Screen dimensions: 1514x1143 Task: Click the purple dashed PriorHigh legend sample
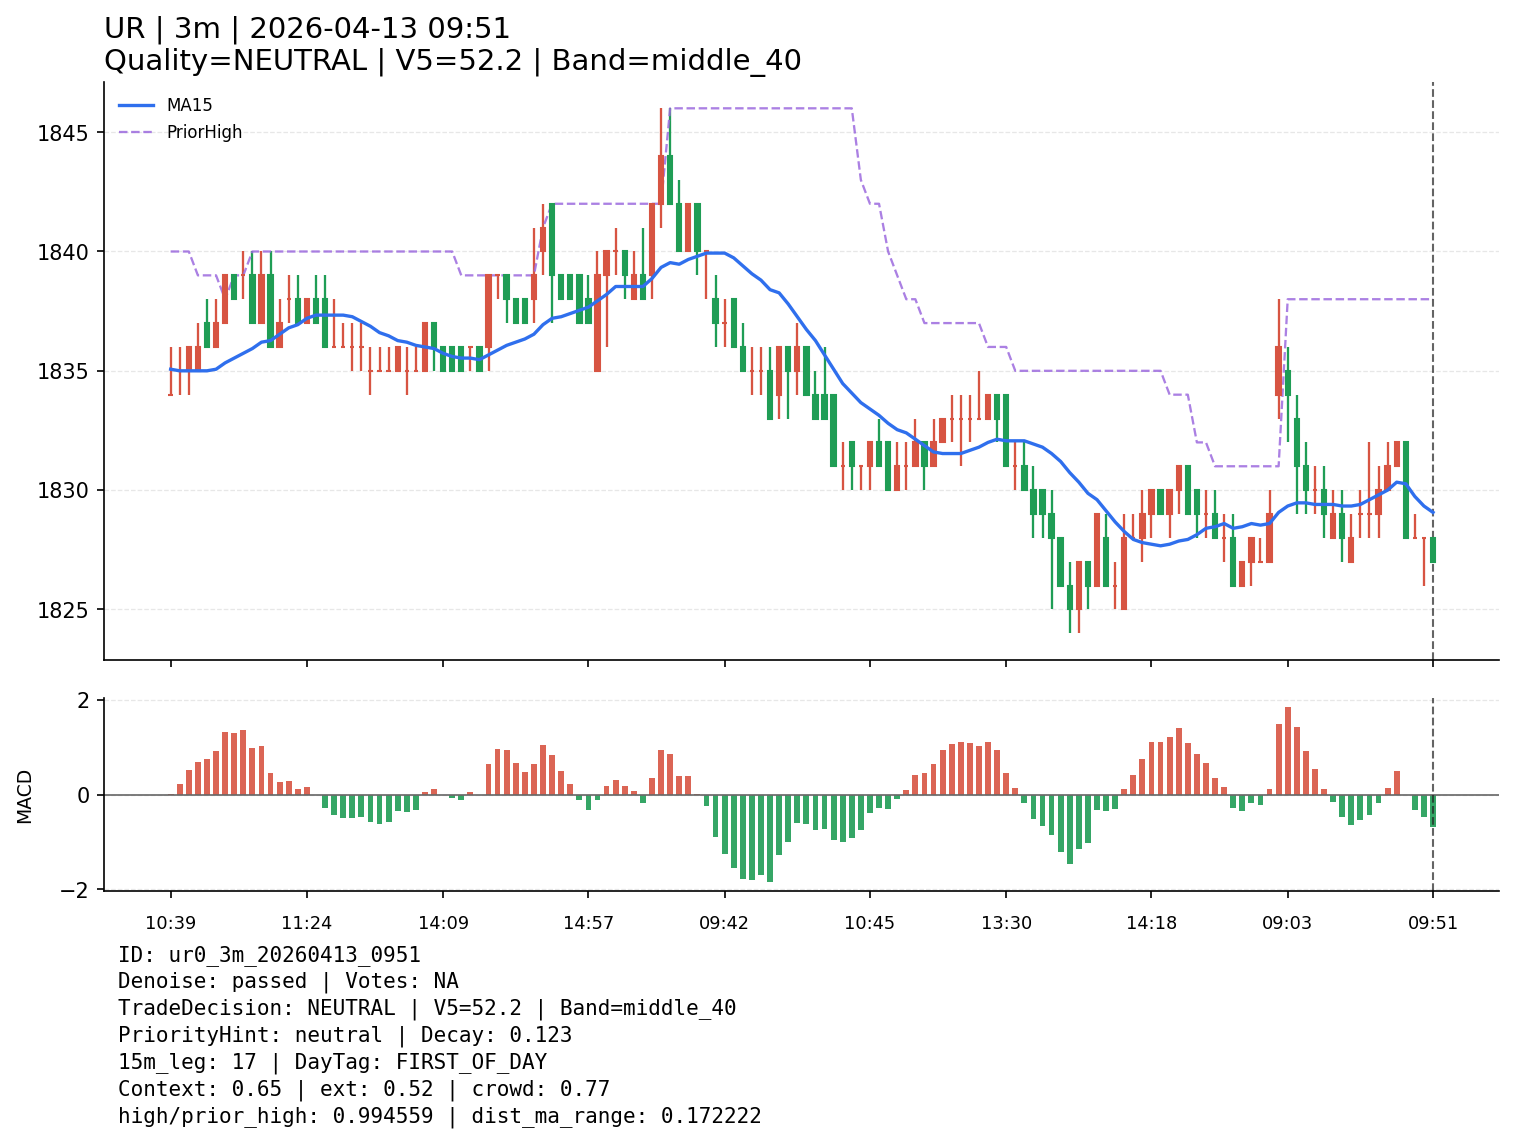pos(137,132)
